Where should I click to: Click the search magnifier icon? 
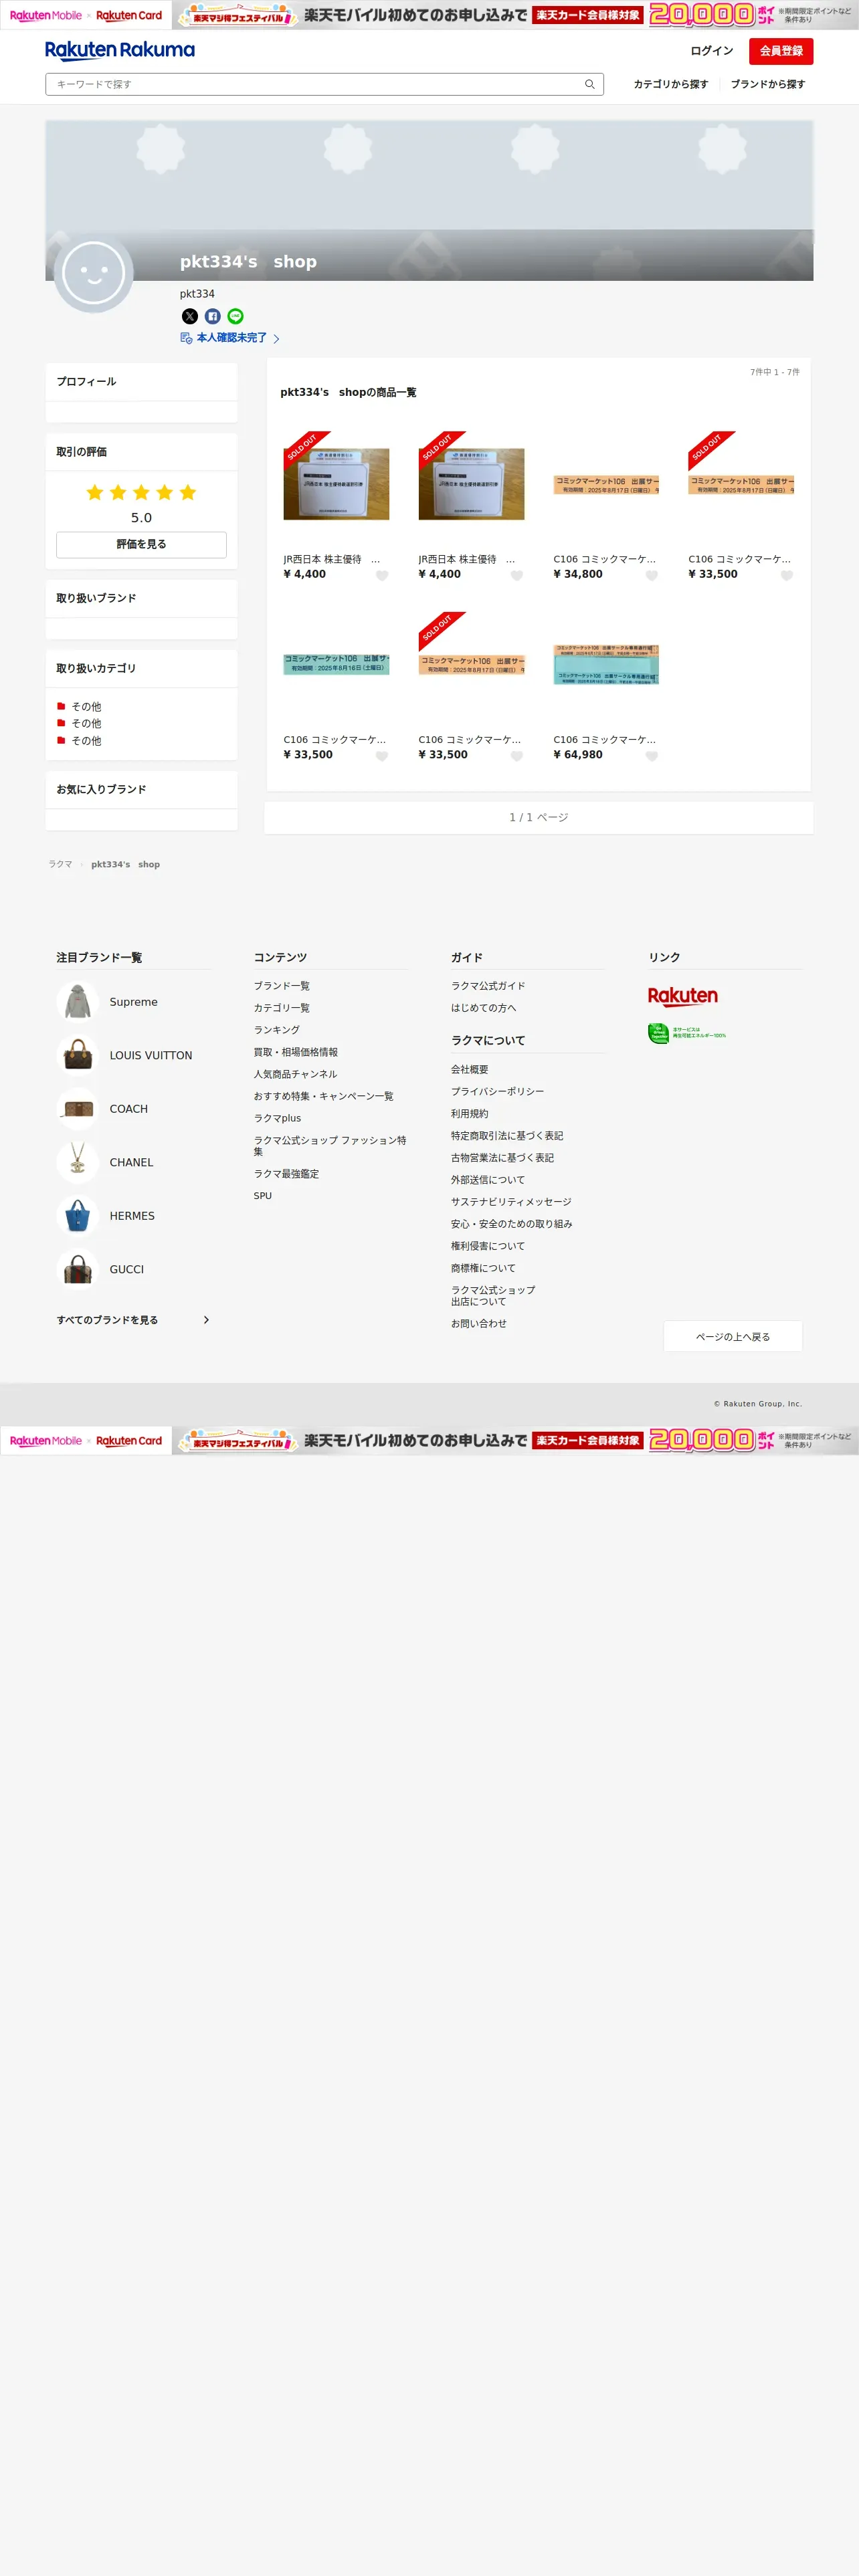pyautogui.click(x=590, y=84)
